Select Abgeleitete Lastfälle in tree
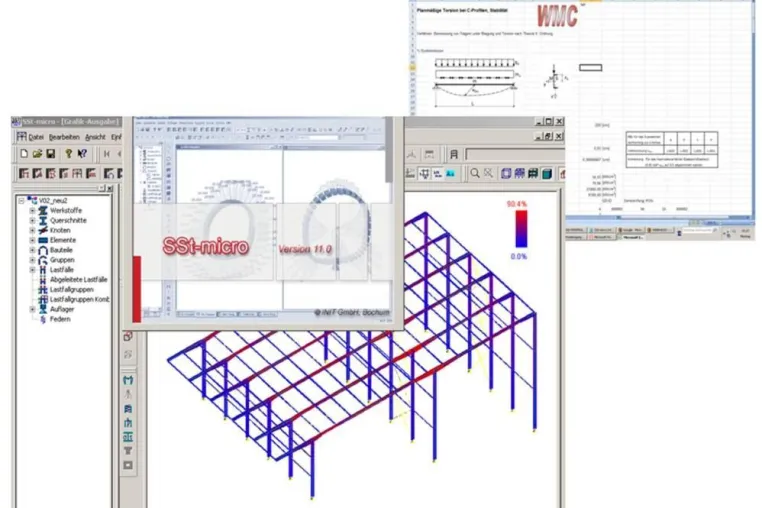Viewport: 762px width, 508px height. click(x=78, y=280)
